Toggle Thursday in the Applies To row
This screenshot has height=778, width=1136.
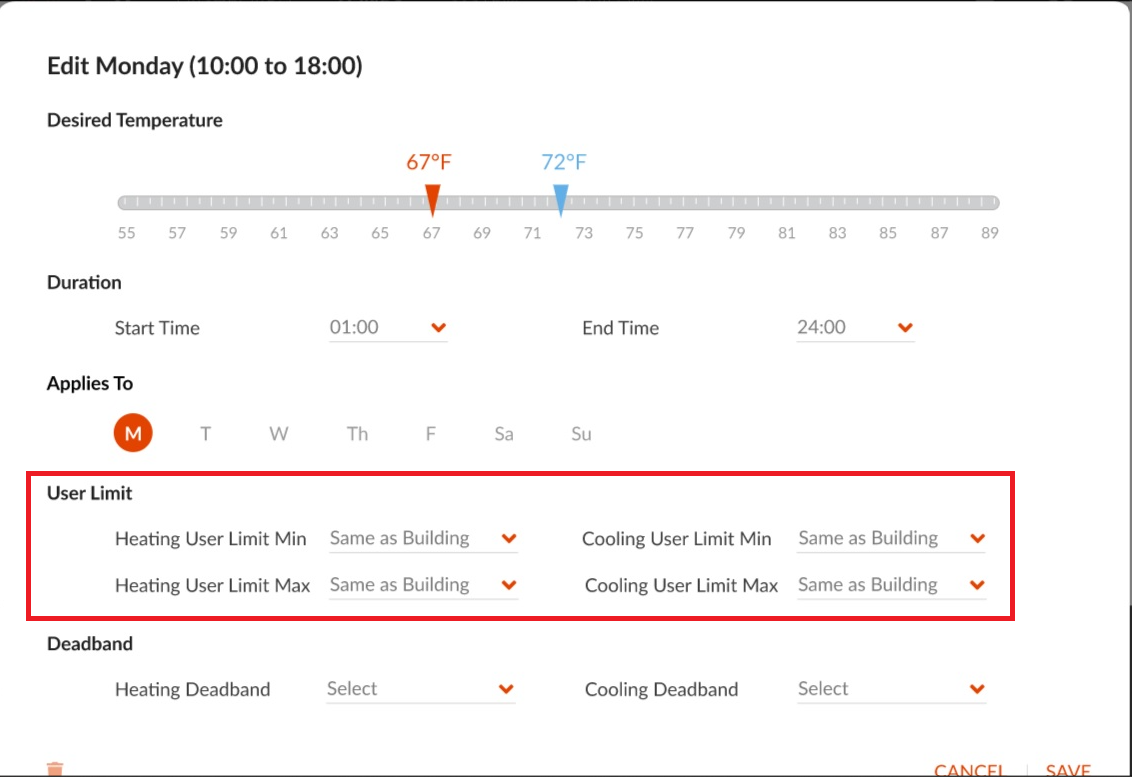[357, 434]
